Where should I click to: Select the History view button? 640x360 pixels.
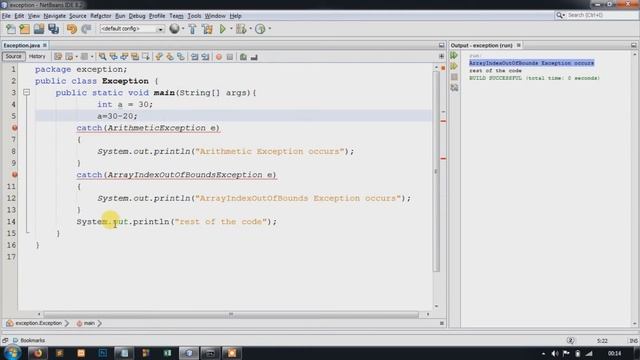tap(37, 57)
